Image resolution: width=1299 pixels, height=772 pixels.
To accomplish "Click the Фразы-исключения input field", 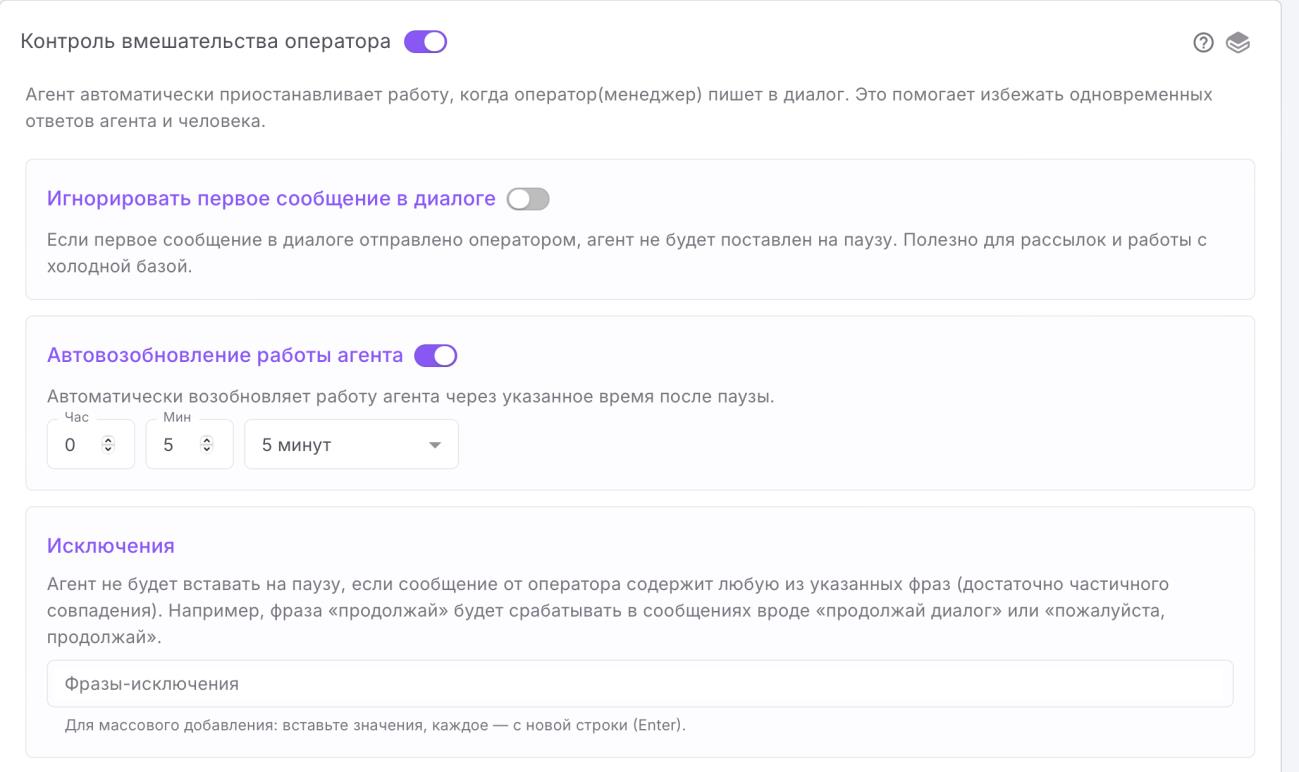I will click(639, 684).
